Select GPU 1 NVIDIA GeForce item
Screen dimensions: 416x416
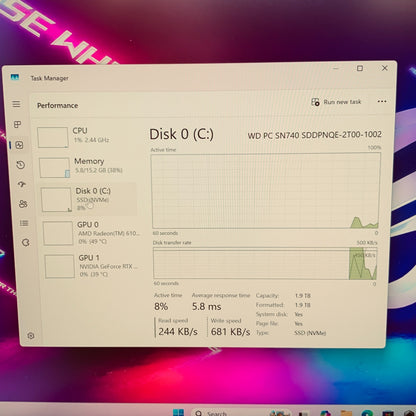click(93, 266)
